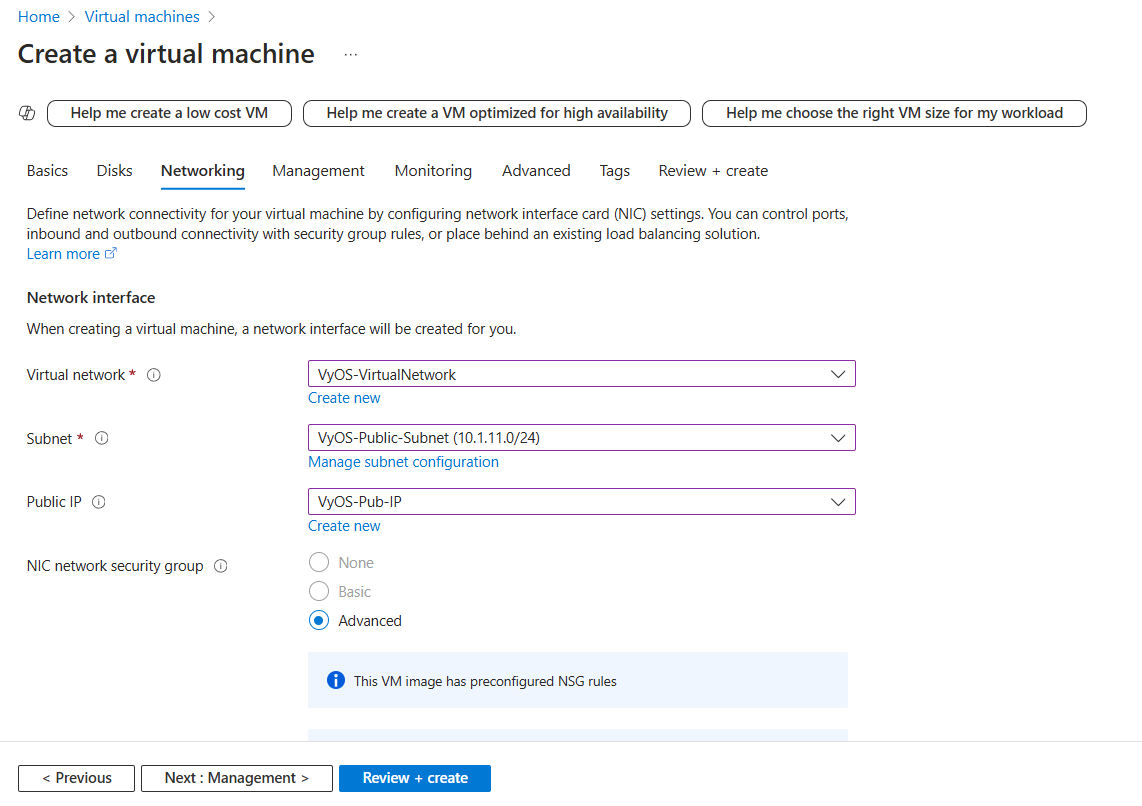This screenshot has width=1142, height=806.
Task: Click the info icon in the NSG rules banner
Action: click(335, 680)
